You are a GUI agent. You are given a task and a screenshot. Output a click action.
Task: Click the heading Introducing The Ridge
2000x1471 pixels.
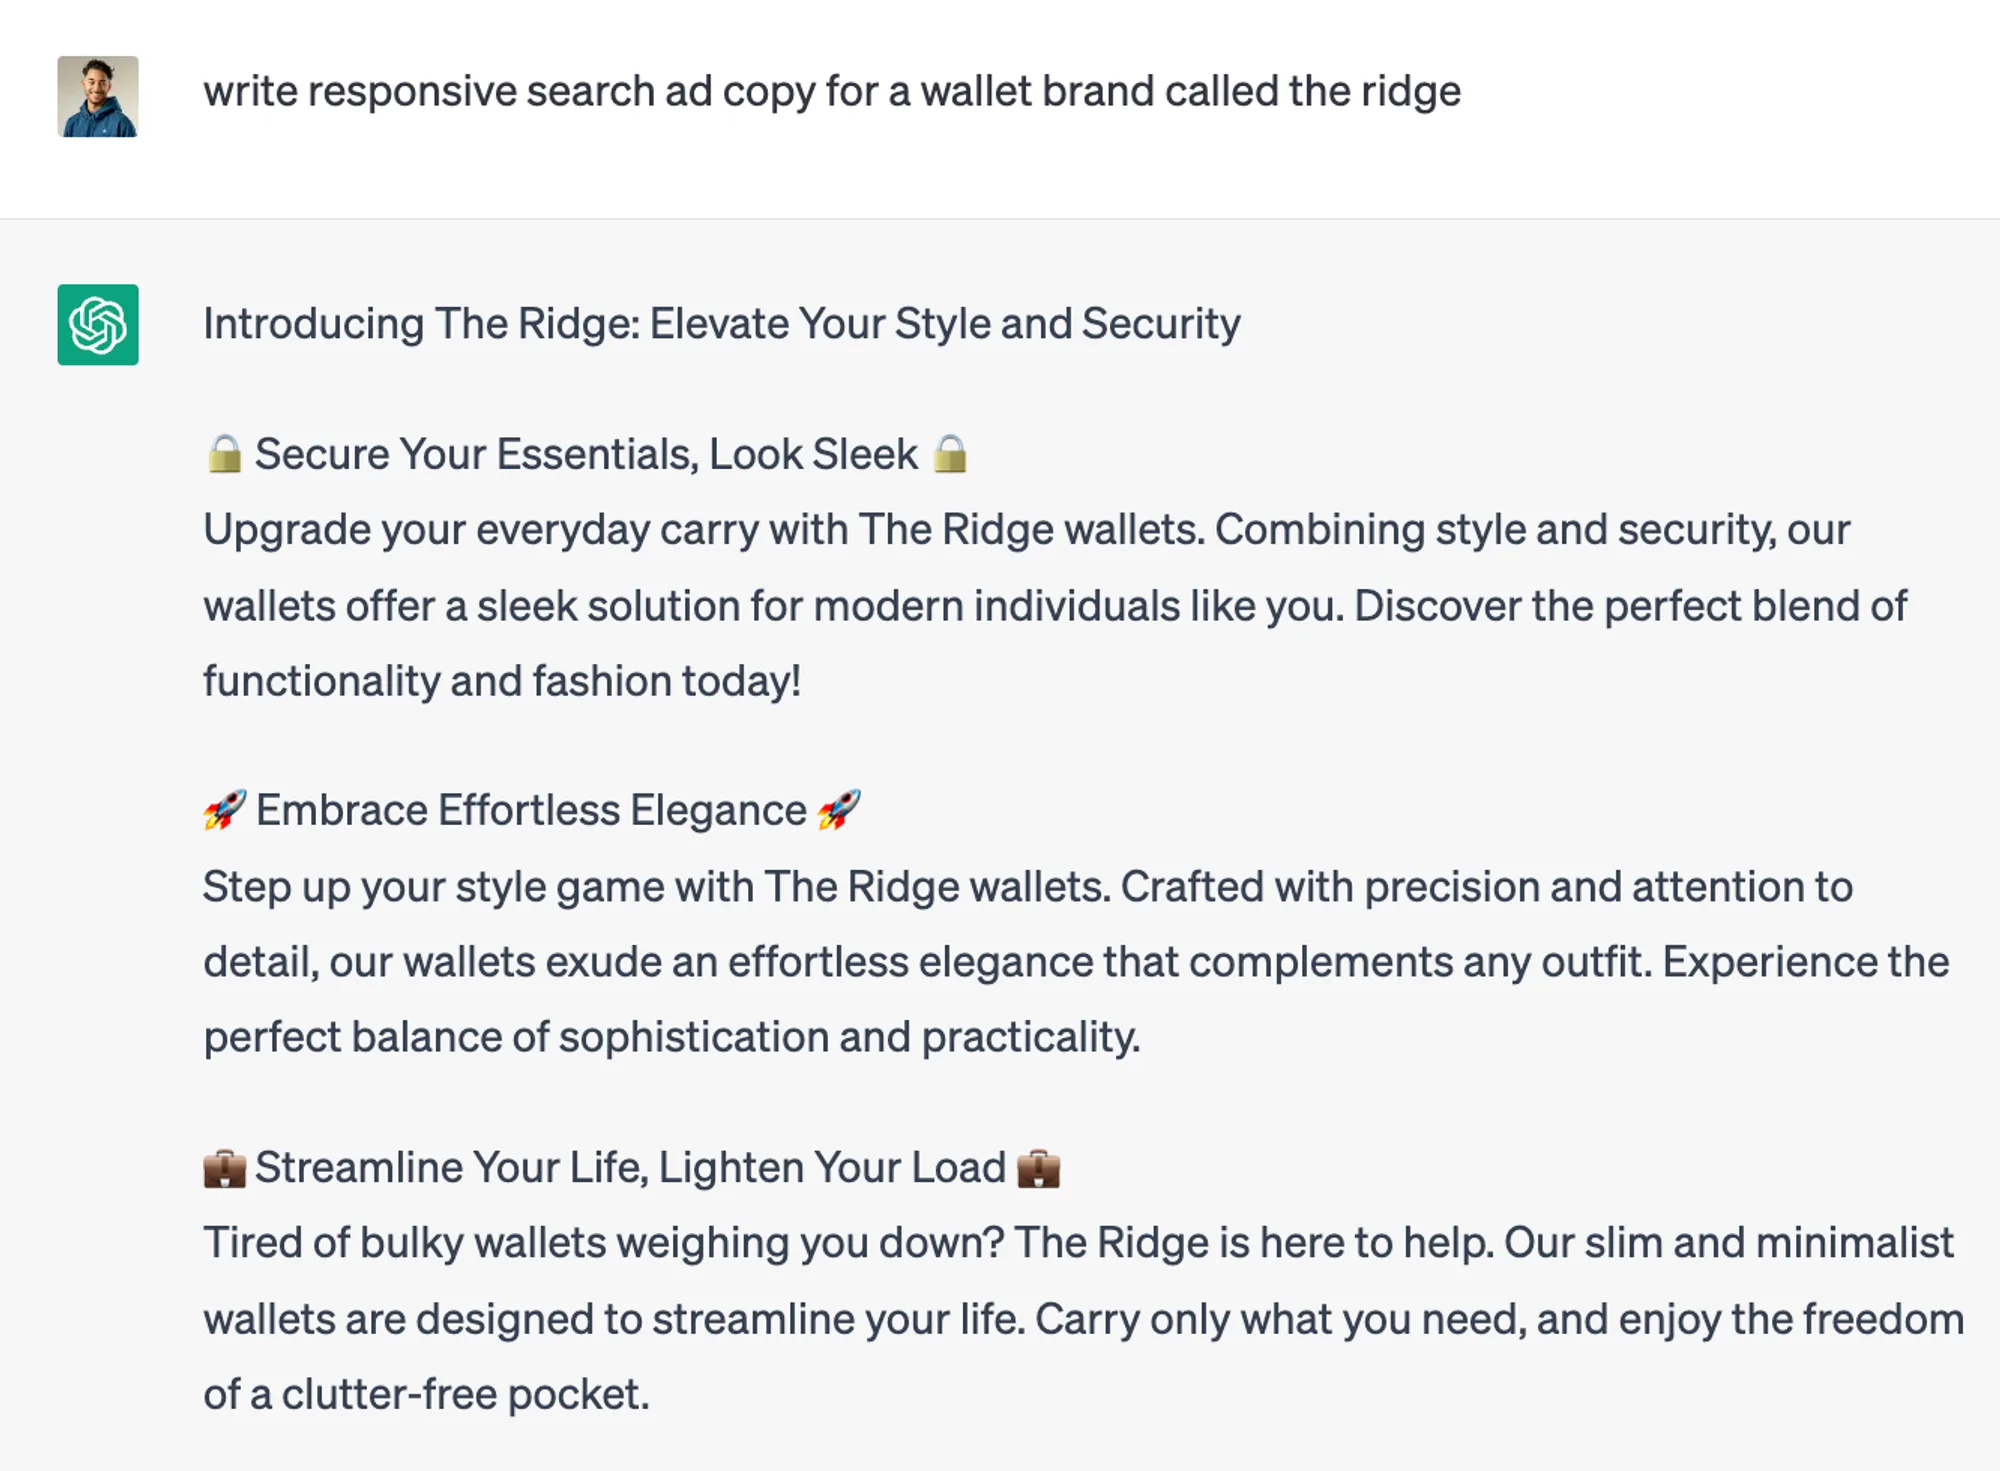pos(722,324)
